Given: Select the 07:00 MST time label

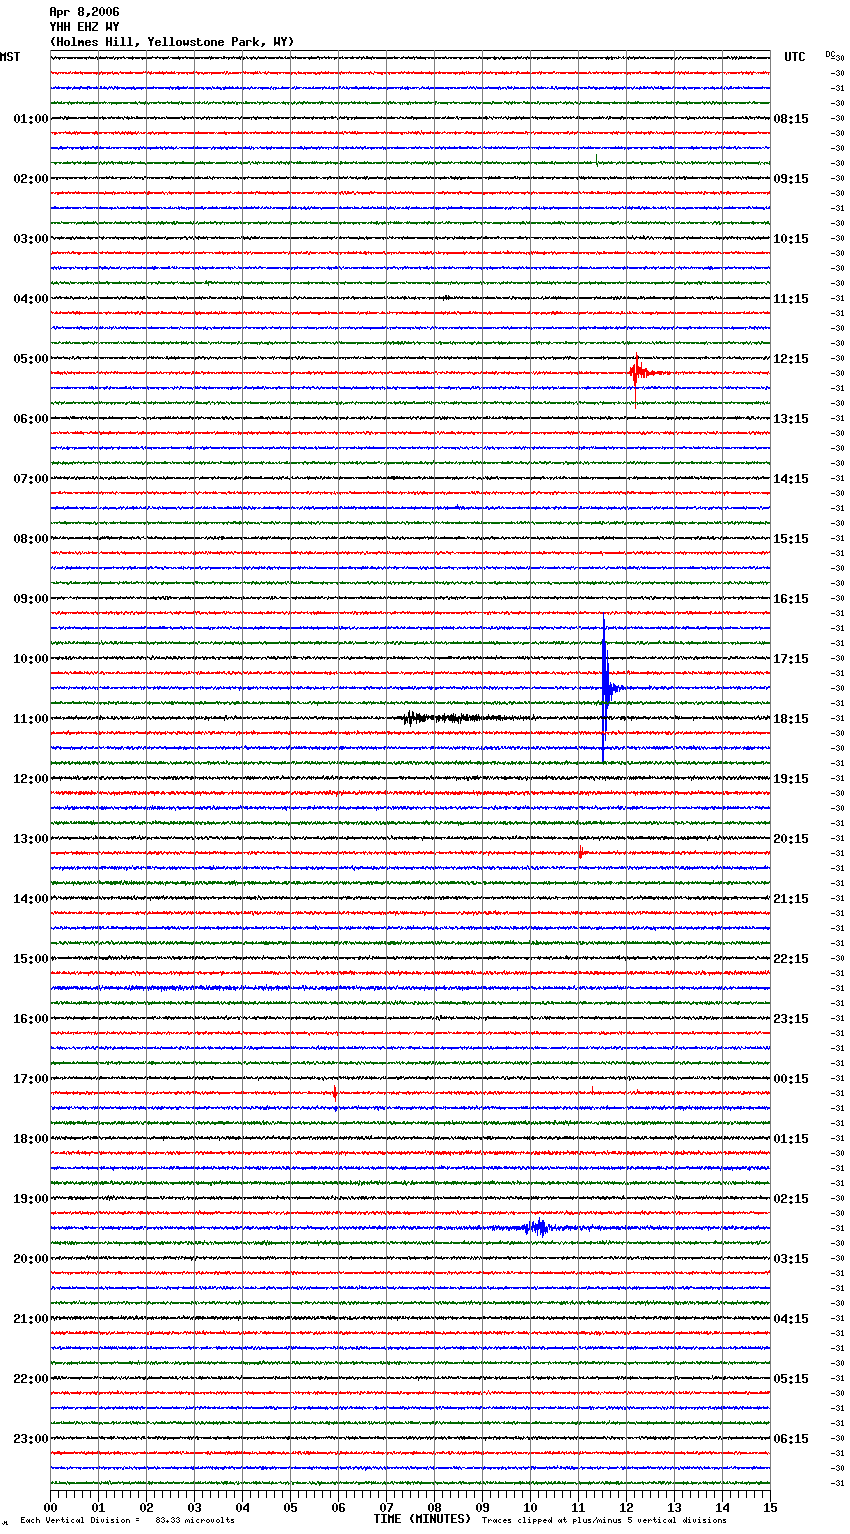Looking at the screenshot, I should click(30, 479).
